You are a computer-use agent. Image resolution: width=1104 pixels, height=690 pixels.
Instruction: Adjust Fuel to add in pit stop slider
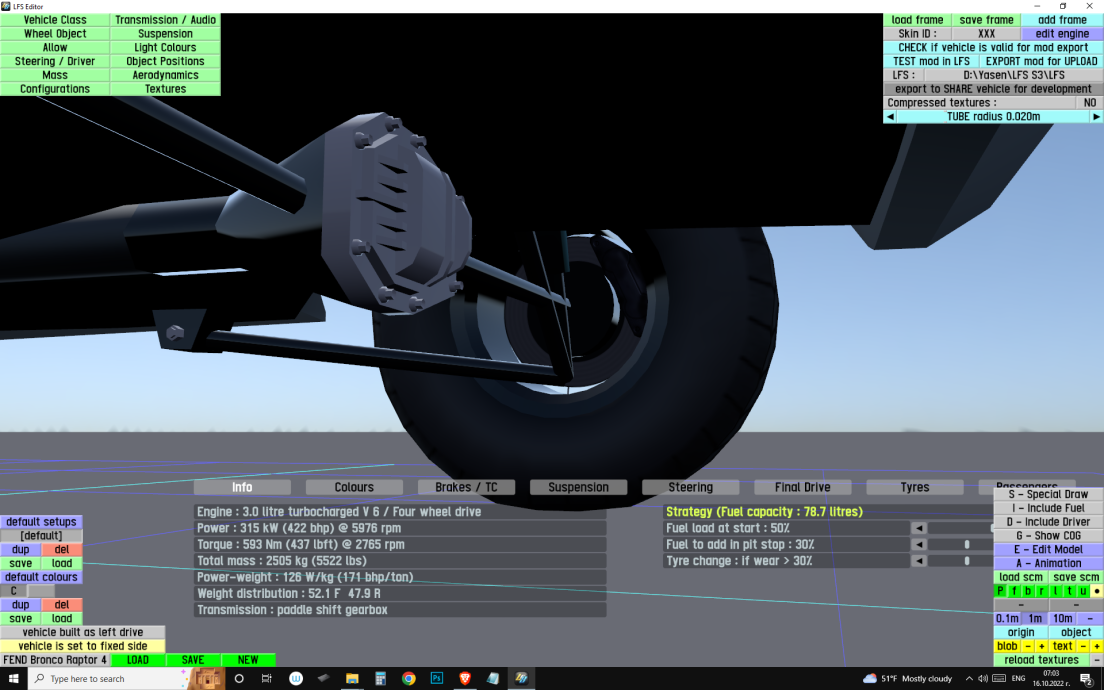click(x=966, y=544)
